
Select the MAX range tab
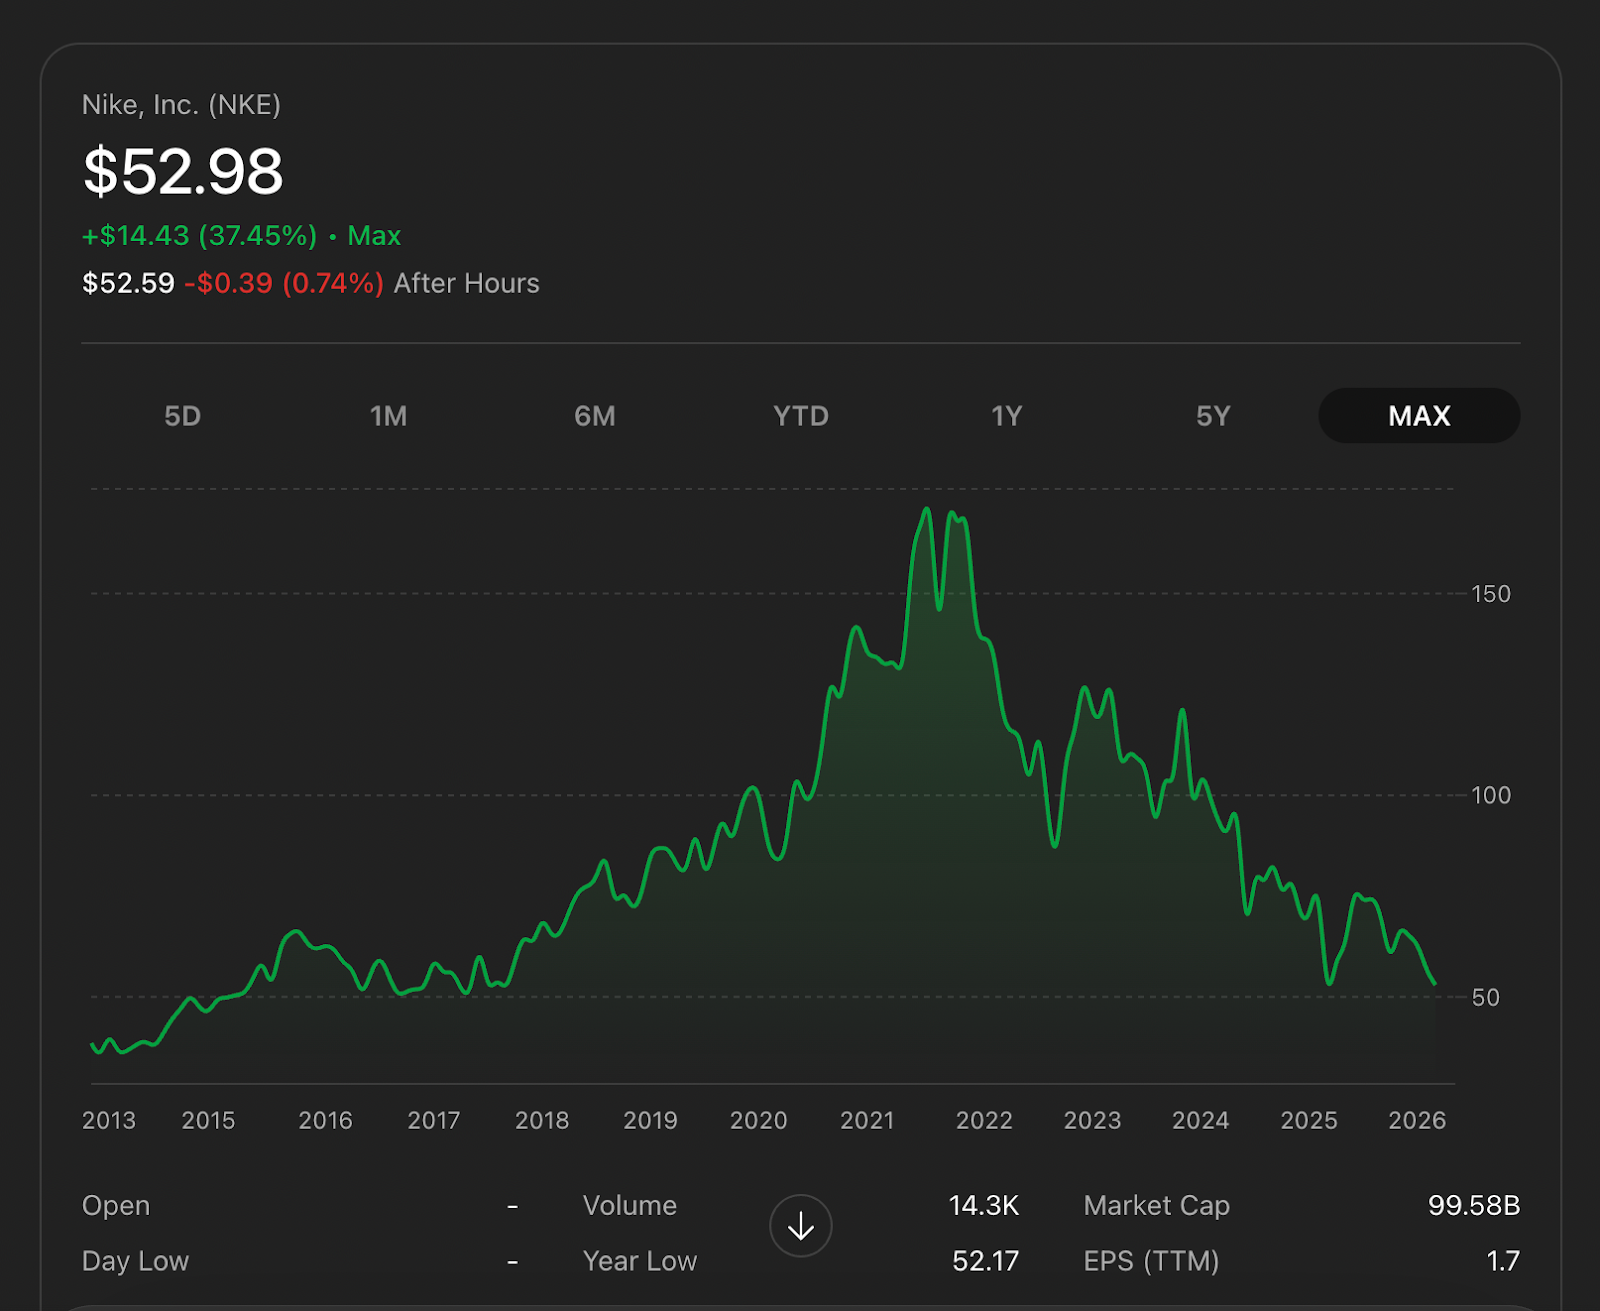coord(1420,416)
